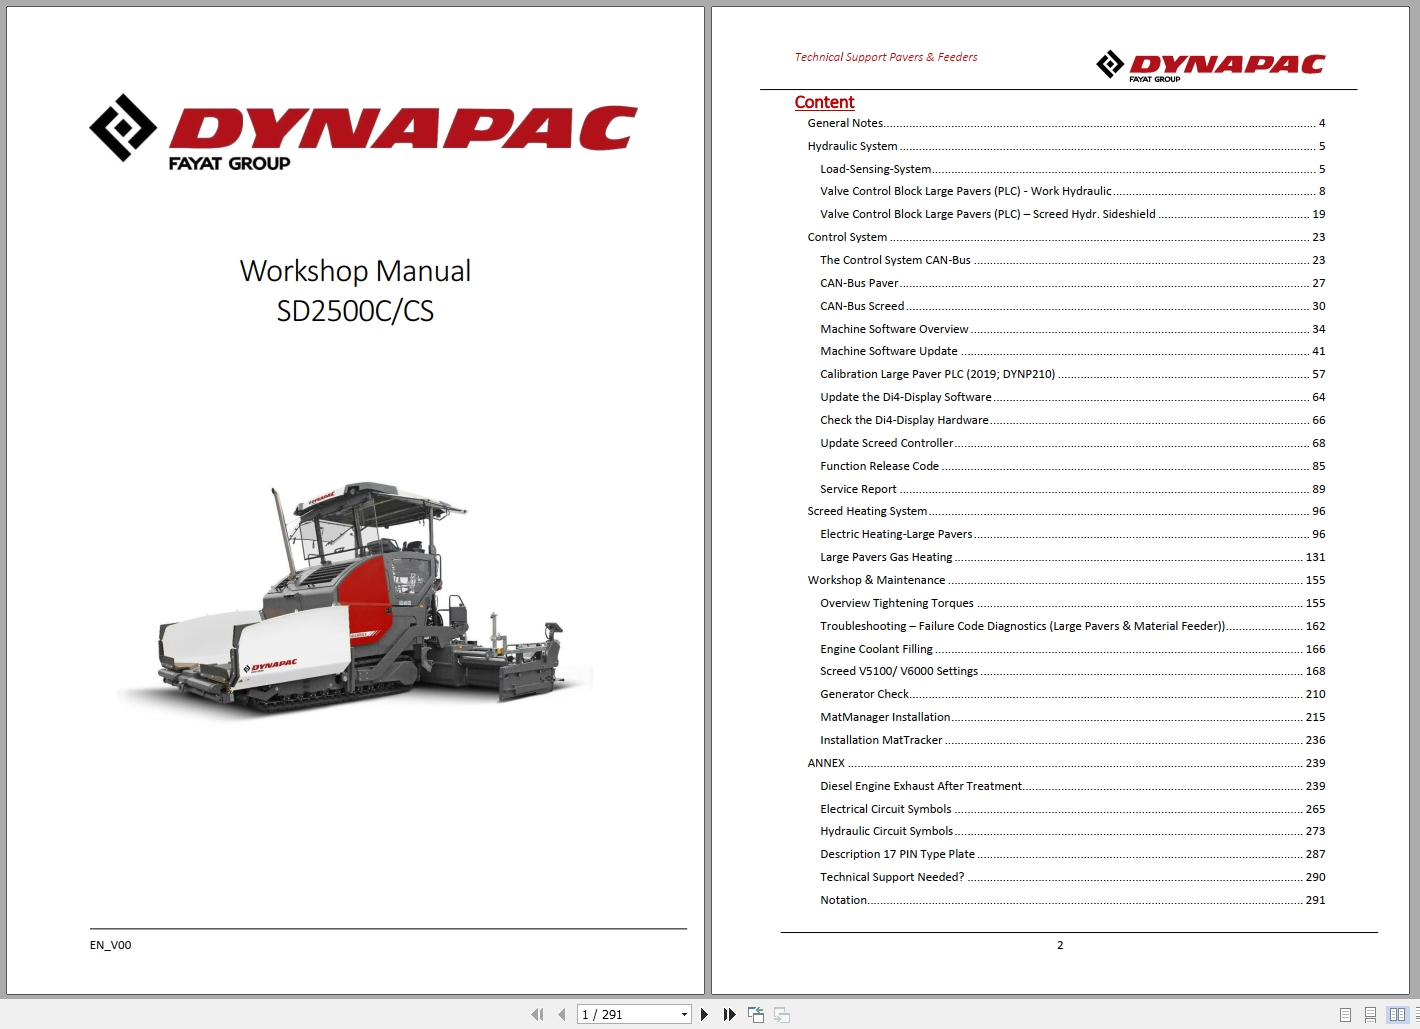Go to Machine Software Update section
Screen dimensions: 1420x1029
point(888,351)
